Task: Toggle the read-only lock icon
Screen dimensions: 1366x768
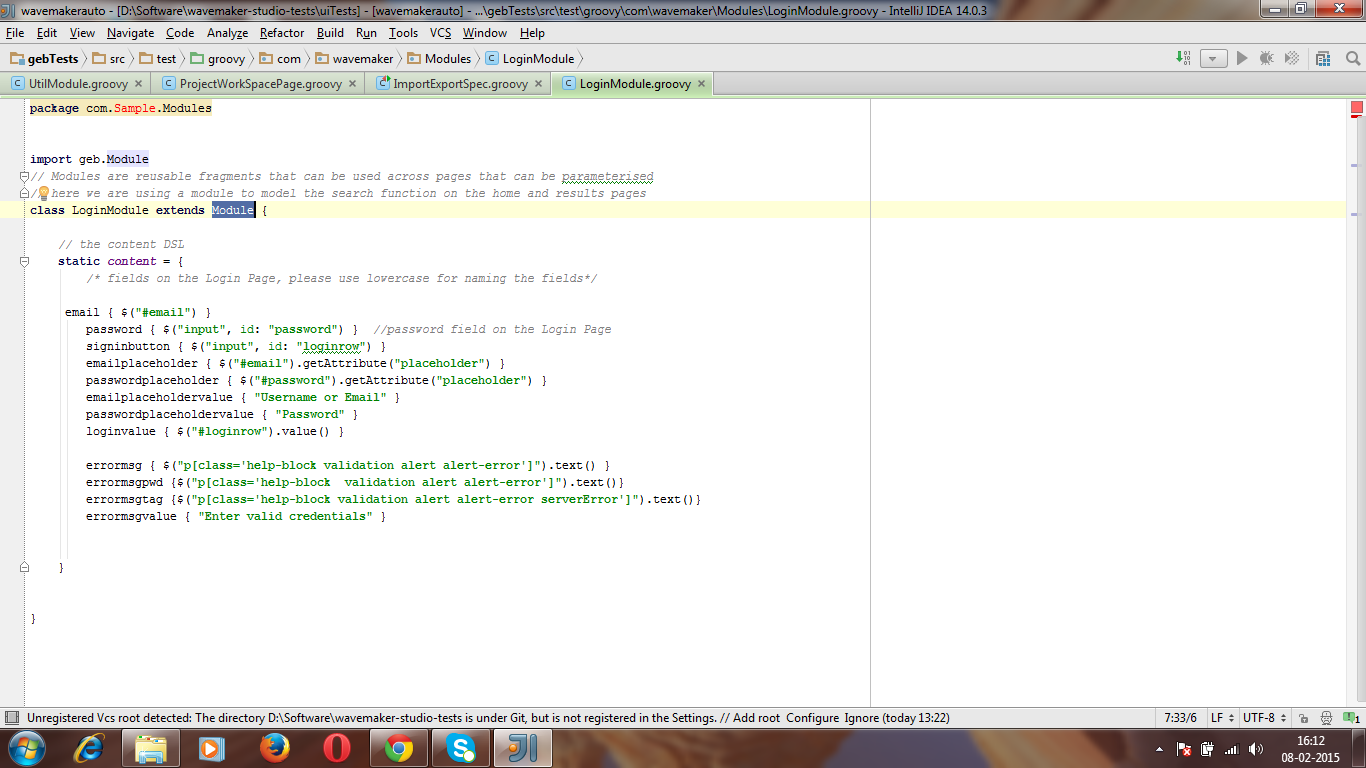Action: coord(1303,718)
